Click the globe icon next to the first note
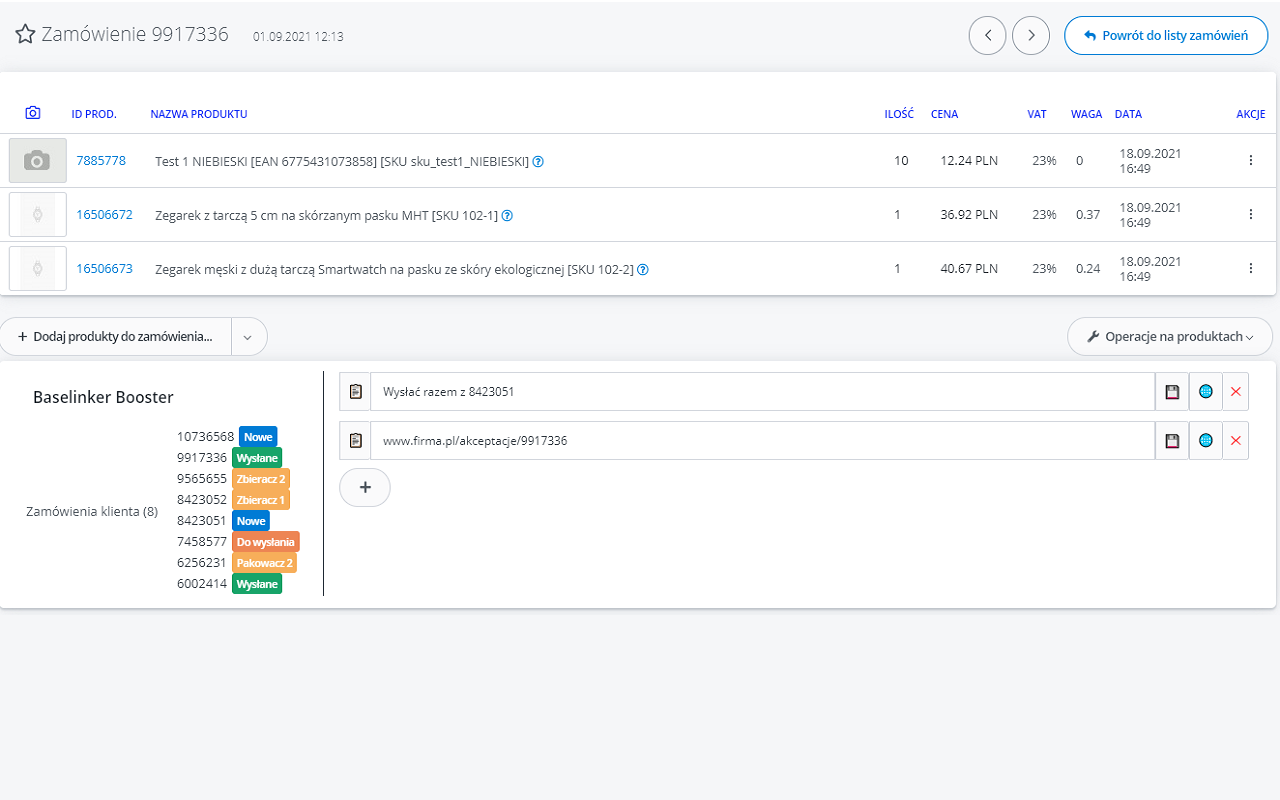The width and height of the screenshot is (1280, 800). [x=1205, y=391]
